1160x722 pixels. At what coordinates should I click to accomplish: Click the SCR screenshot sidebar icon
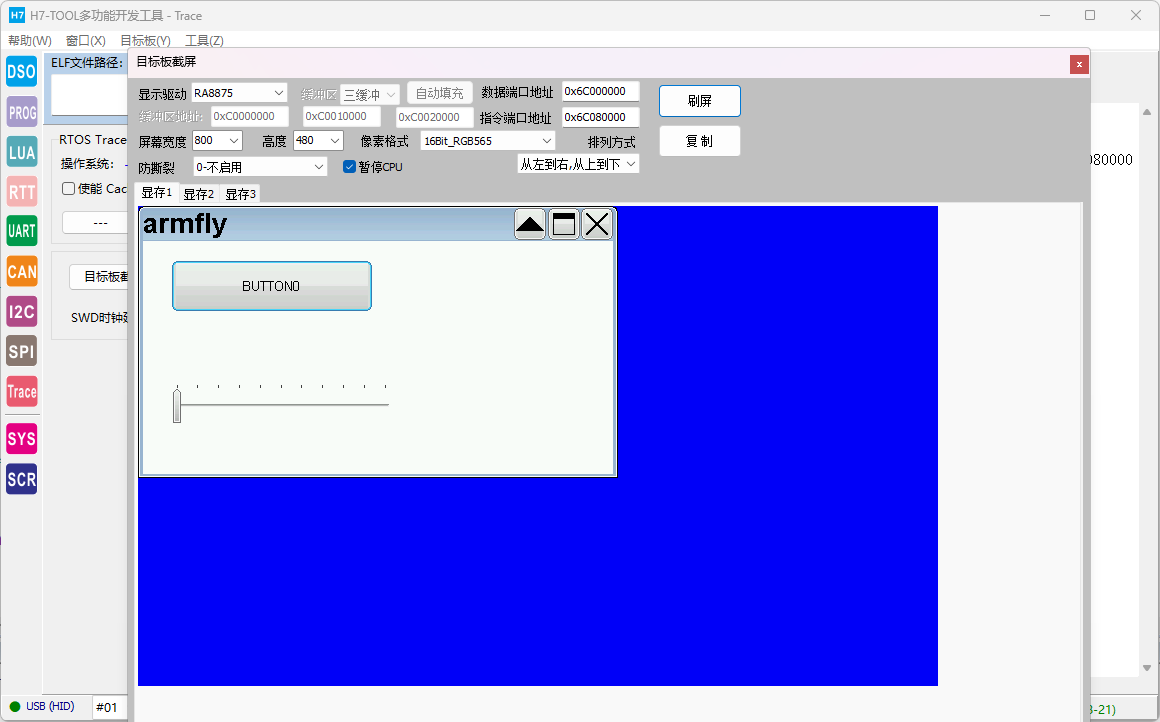coord(21,479)
